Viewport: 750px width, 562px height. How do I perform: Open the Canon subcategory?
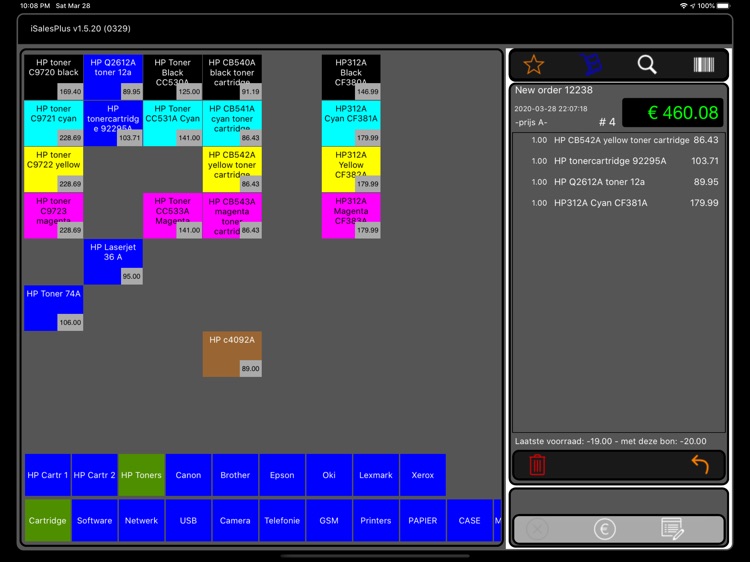188,475
